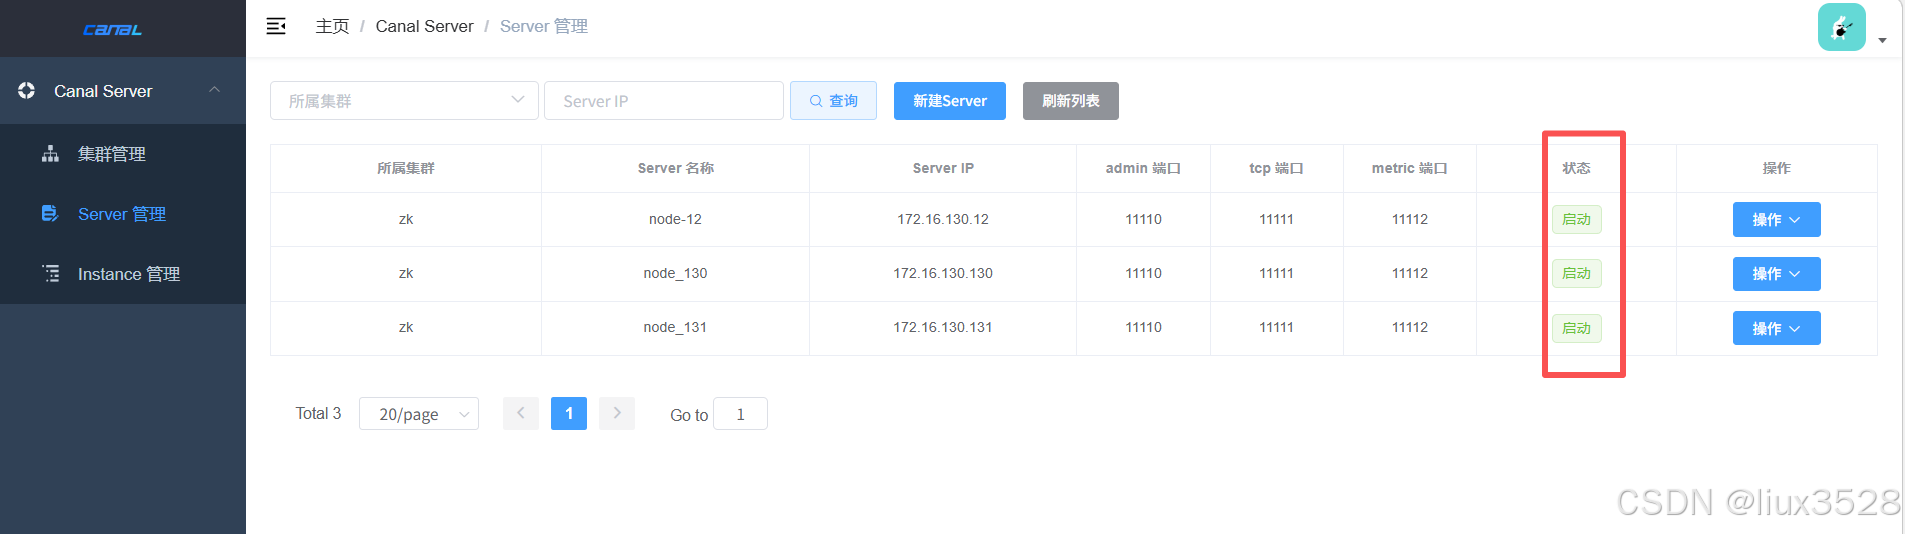Open Instance 管理 menu item

click(x=123, y=274)
